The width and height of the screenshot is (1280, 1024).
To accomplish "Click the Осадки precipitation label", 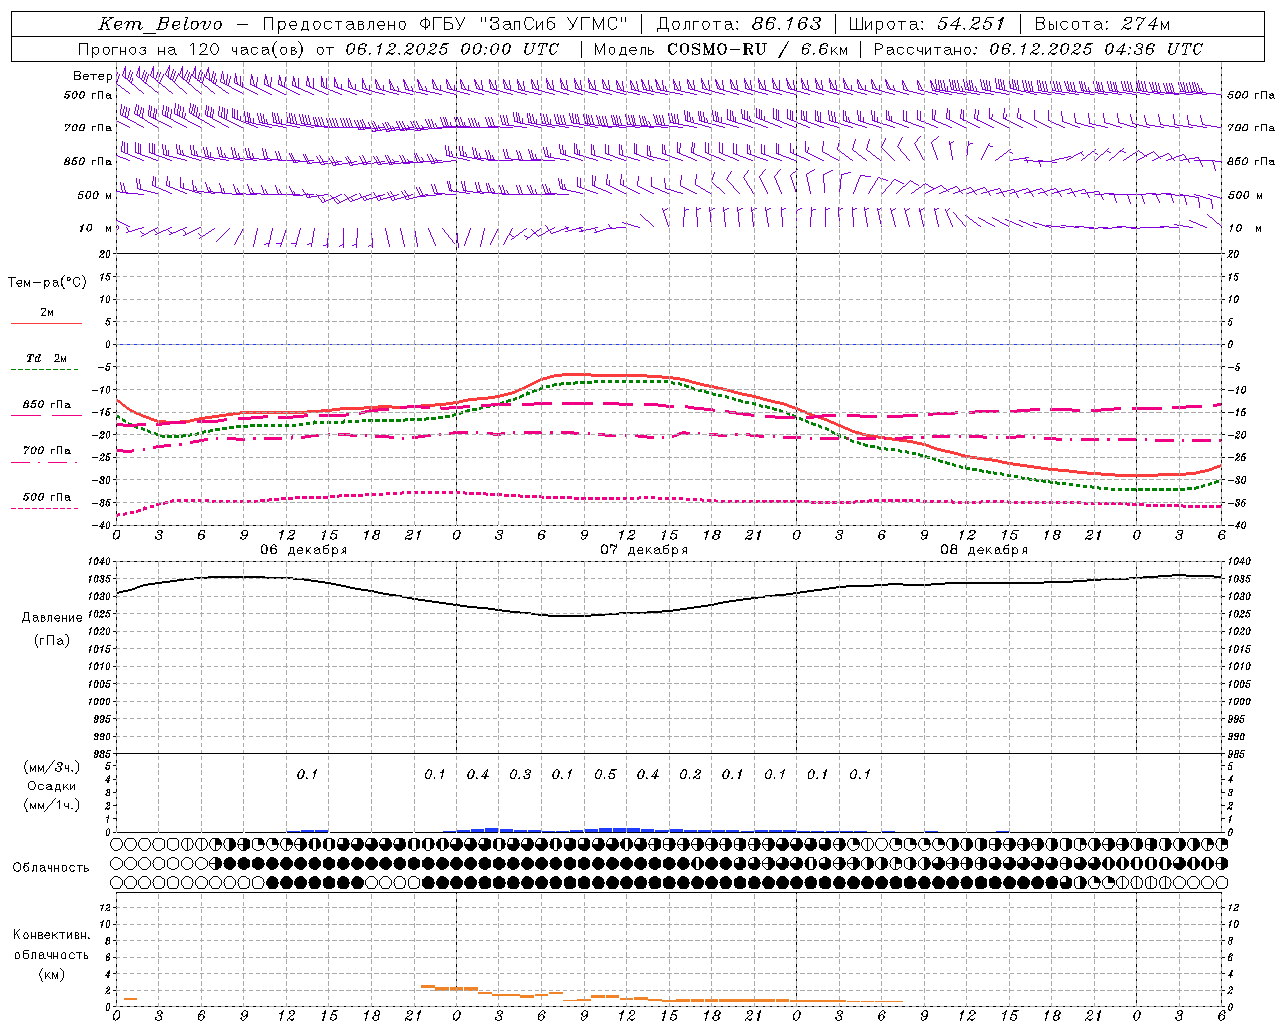I will [52, 786].
